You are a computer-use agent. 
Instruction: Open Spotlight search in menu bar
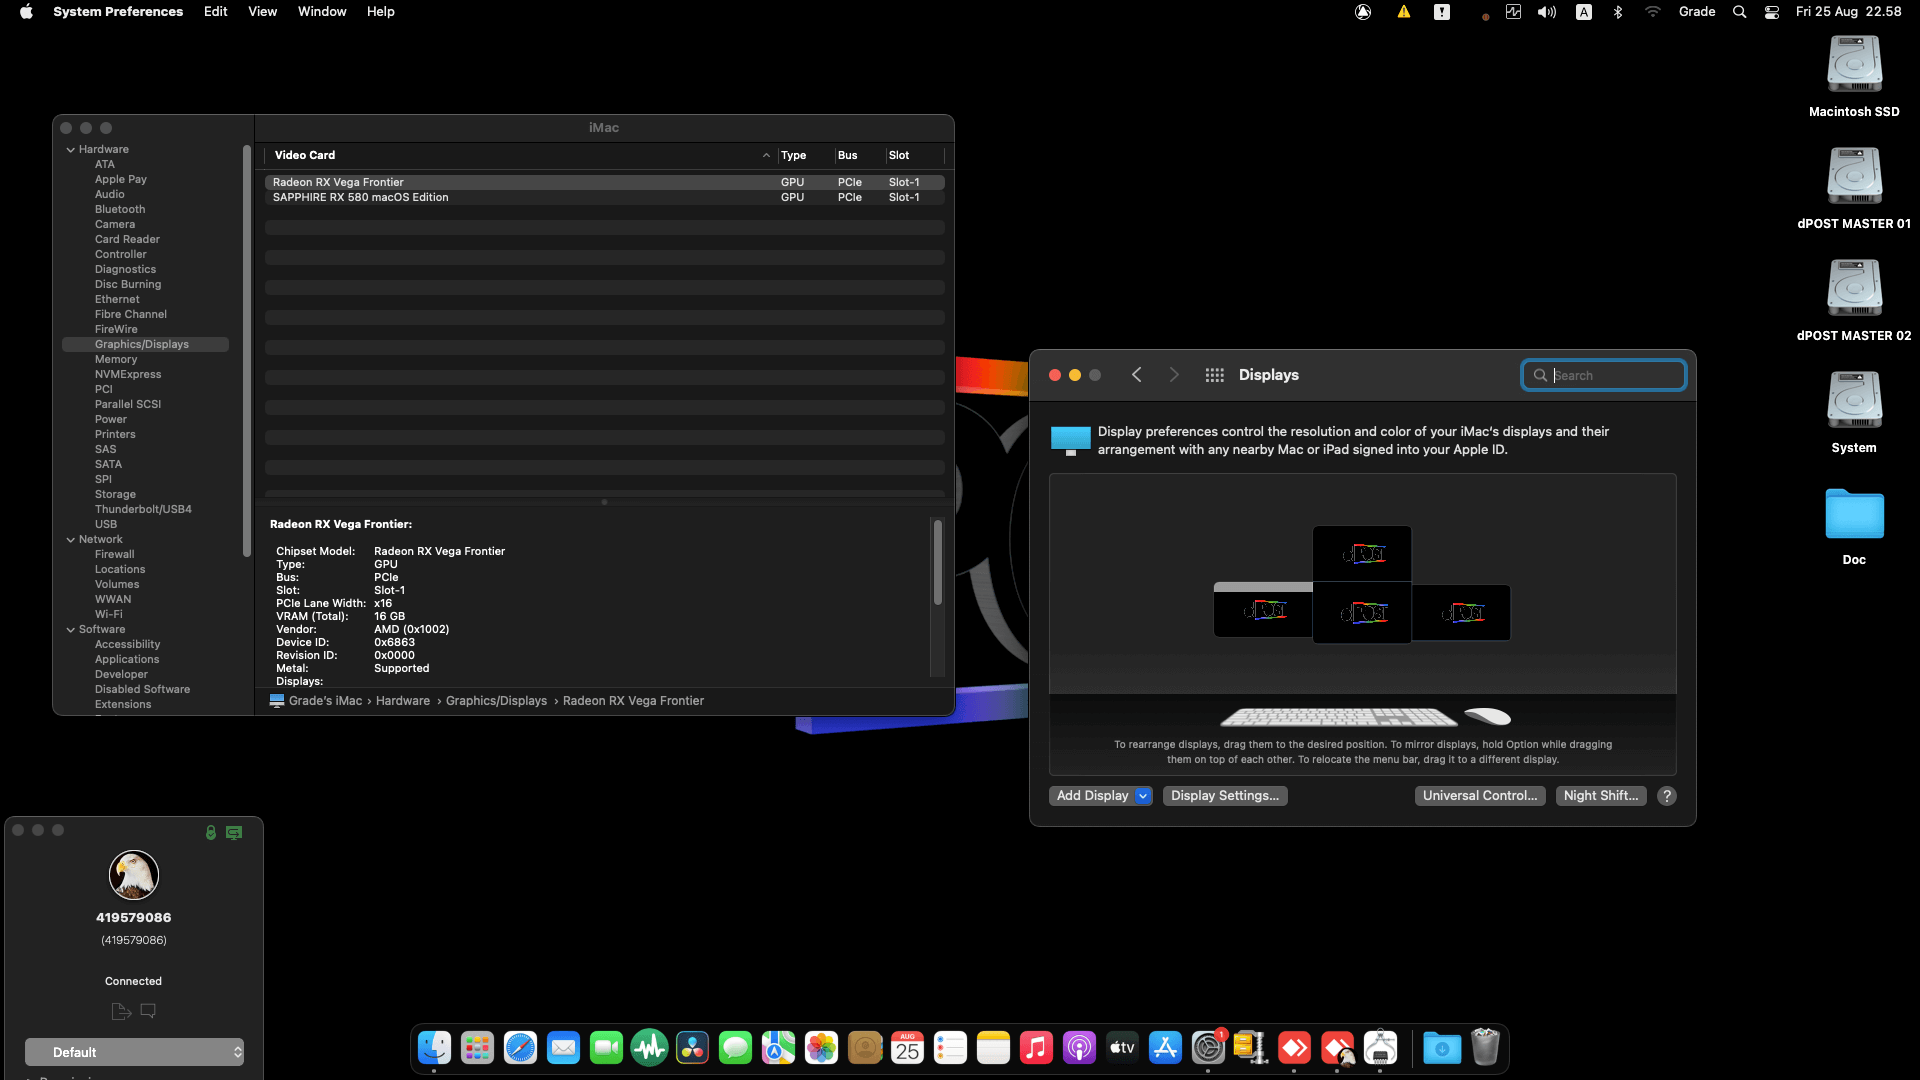point(1740,12)
